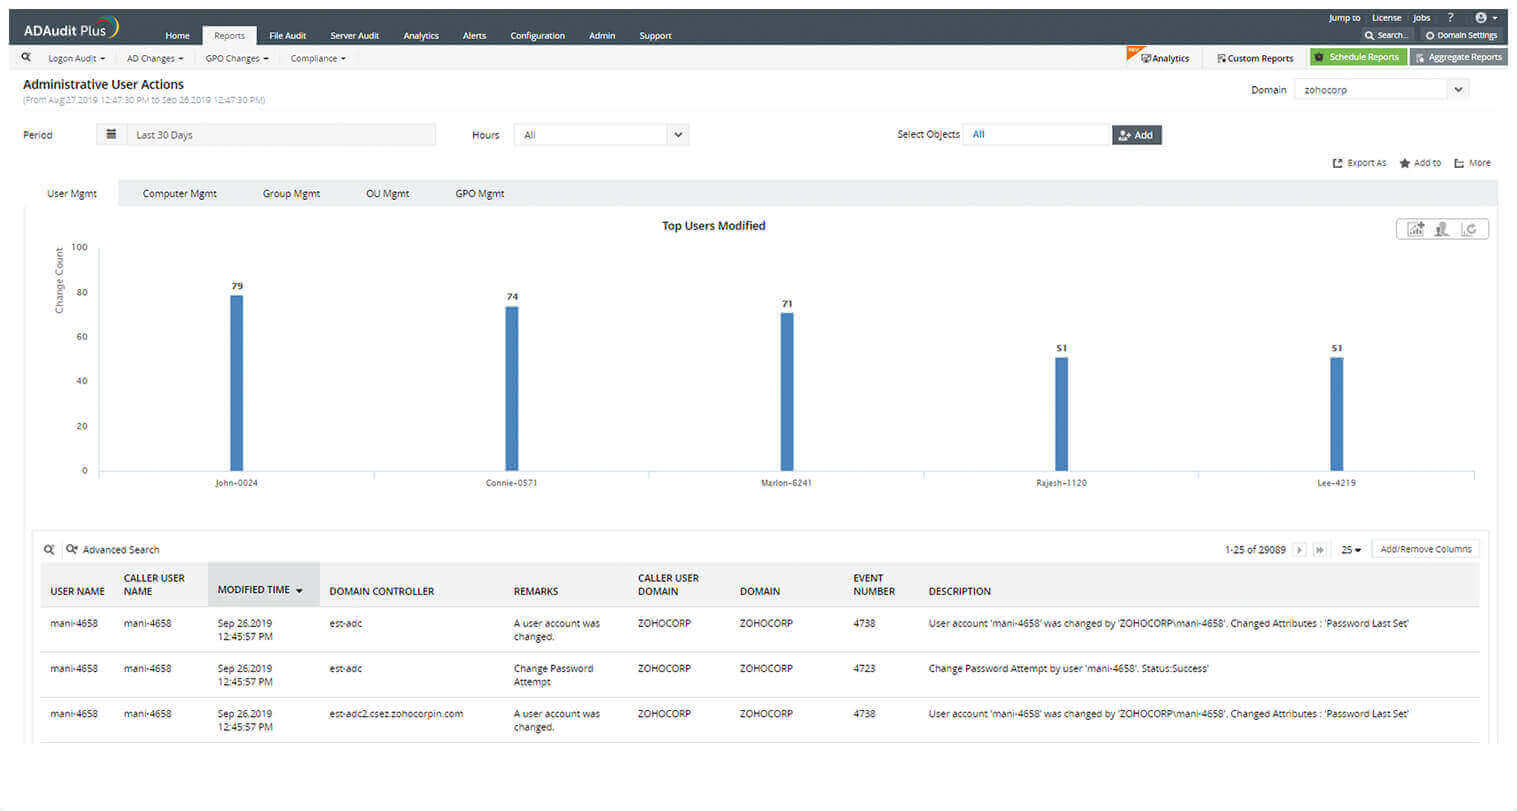This screenshot has height=811, width=1517.
Task: Open the File Audit menu
Action: [288, 35]
